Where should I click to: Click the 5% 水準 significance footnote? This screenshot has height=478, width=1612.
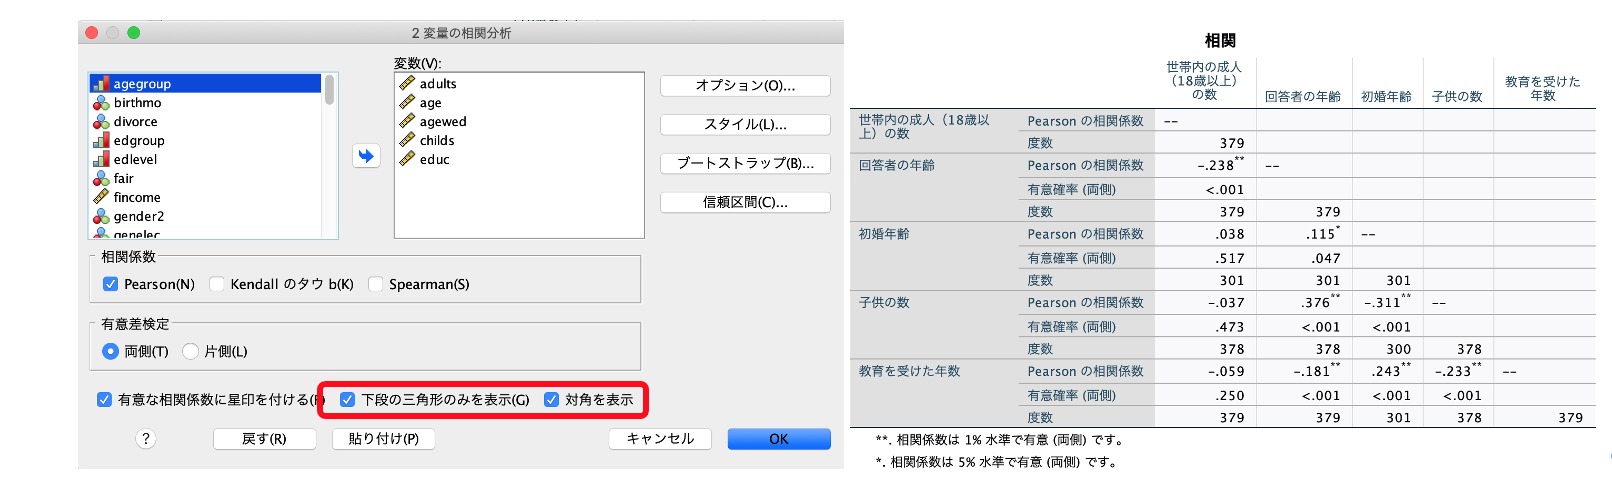click(x=996, y=462)
